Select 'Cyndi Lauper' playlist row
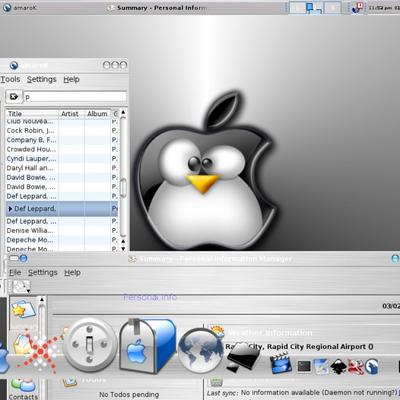Image resolution: width=400 pixels, height=400 pixels. point(62,158)
